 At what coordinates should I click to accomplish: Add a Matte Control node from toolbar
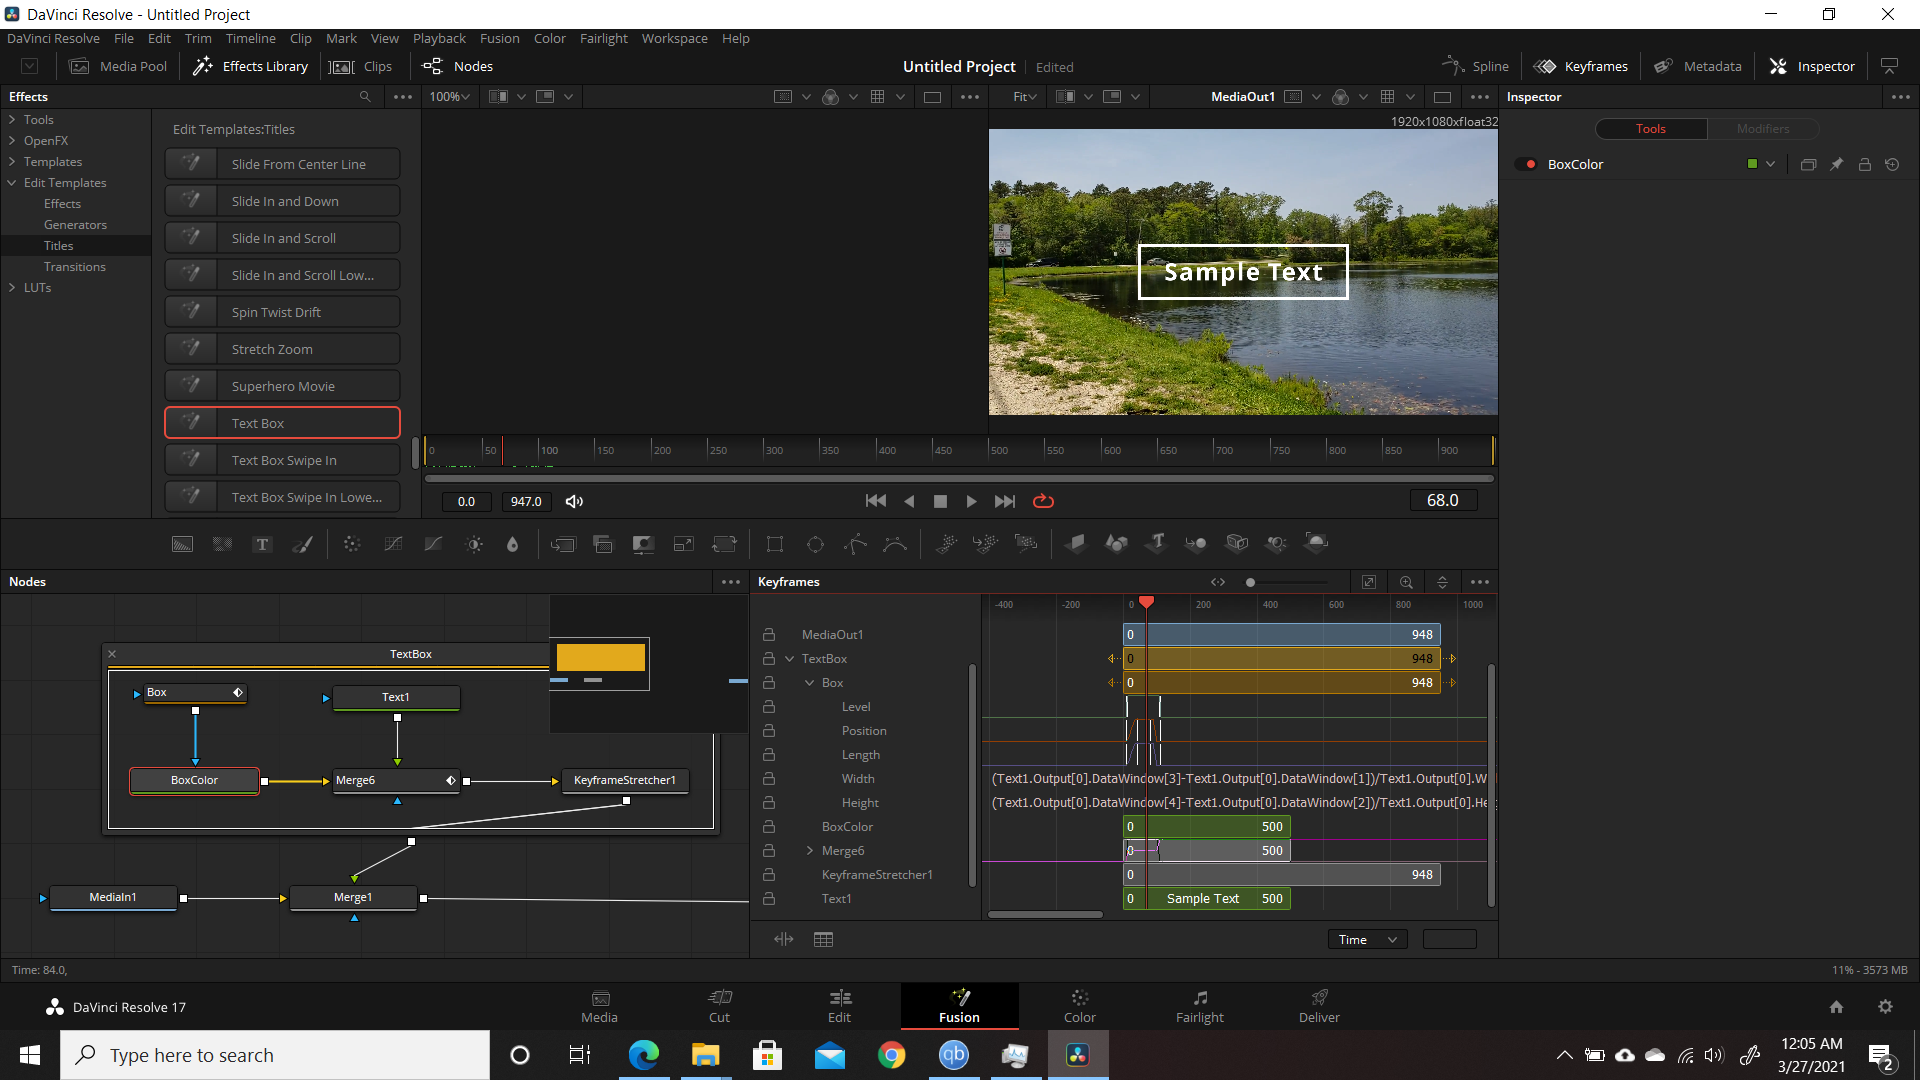643,544
